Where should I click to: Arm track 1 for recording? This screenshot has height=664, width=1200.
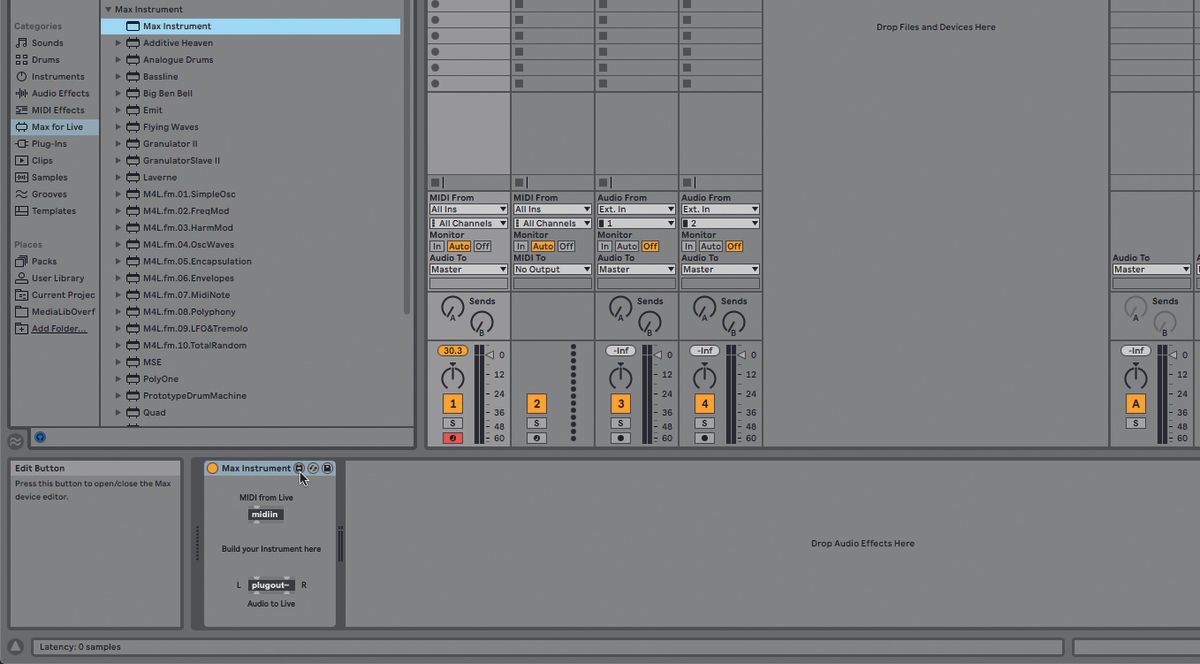(452, 437)
